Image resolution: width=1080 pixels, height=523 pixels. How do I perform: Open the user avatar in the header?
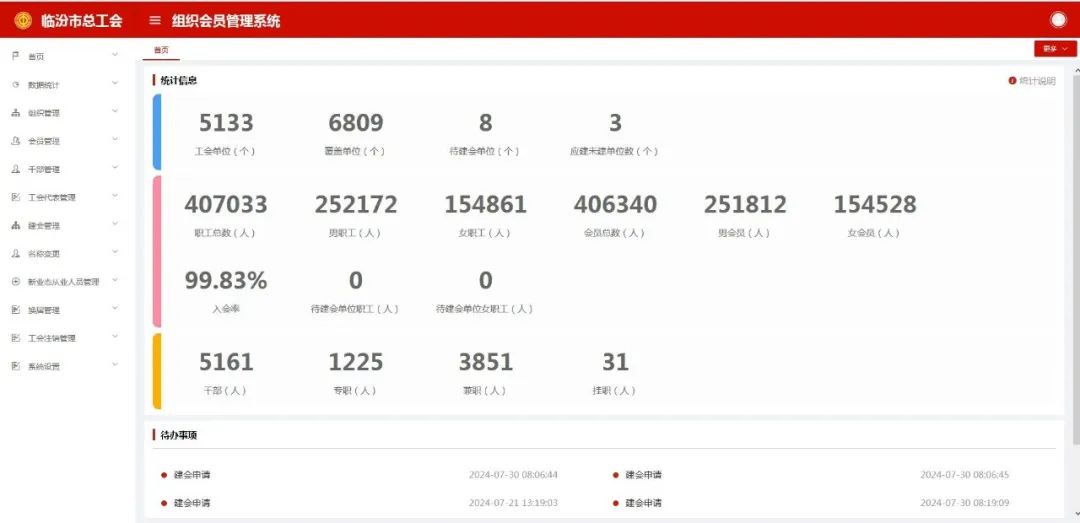1058,20
